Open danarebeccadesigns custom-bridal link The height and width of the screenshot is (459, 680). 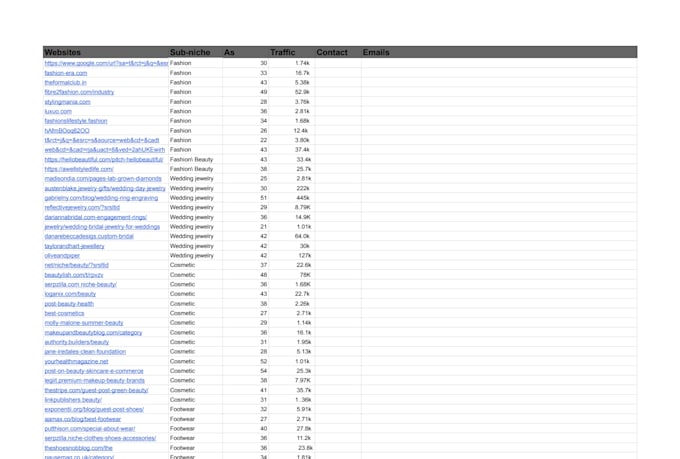(89, 236)
